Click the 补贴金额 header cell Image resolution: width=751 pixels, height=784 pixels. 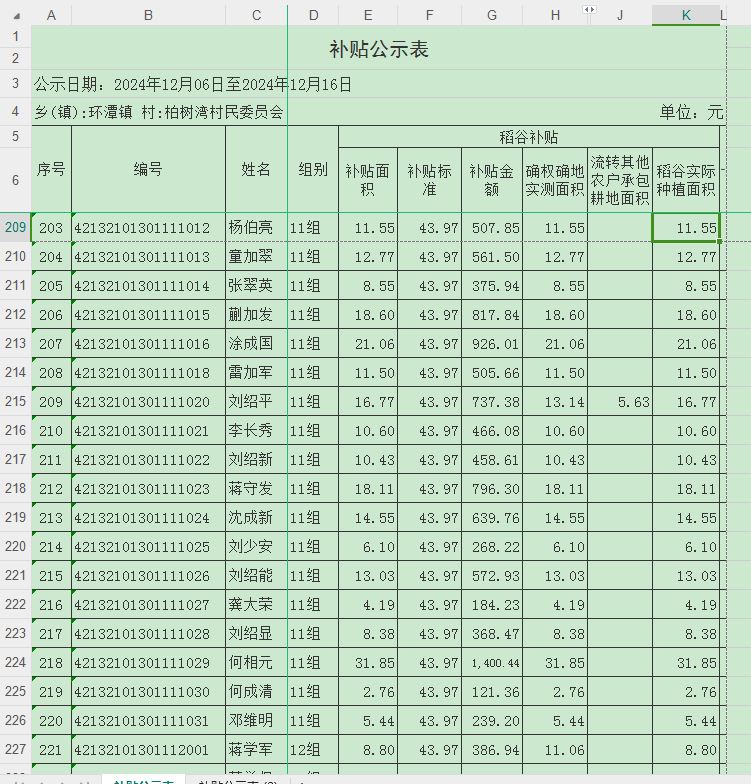point(492,180)
